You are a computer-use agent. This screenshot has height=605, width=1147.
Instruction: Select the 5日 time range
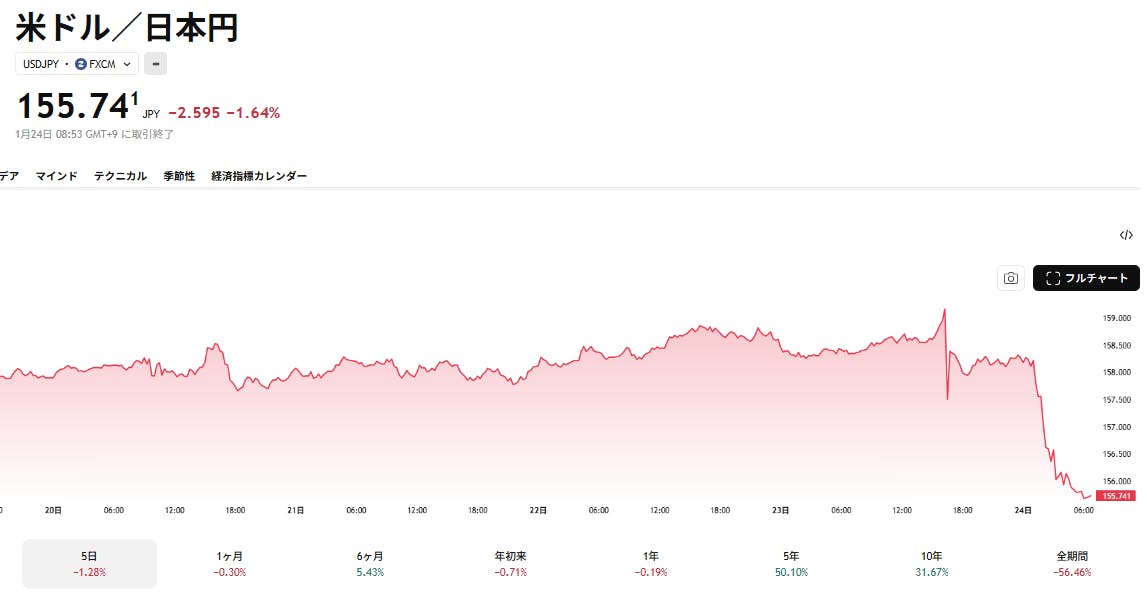point(89,563)
